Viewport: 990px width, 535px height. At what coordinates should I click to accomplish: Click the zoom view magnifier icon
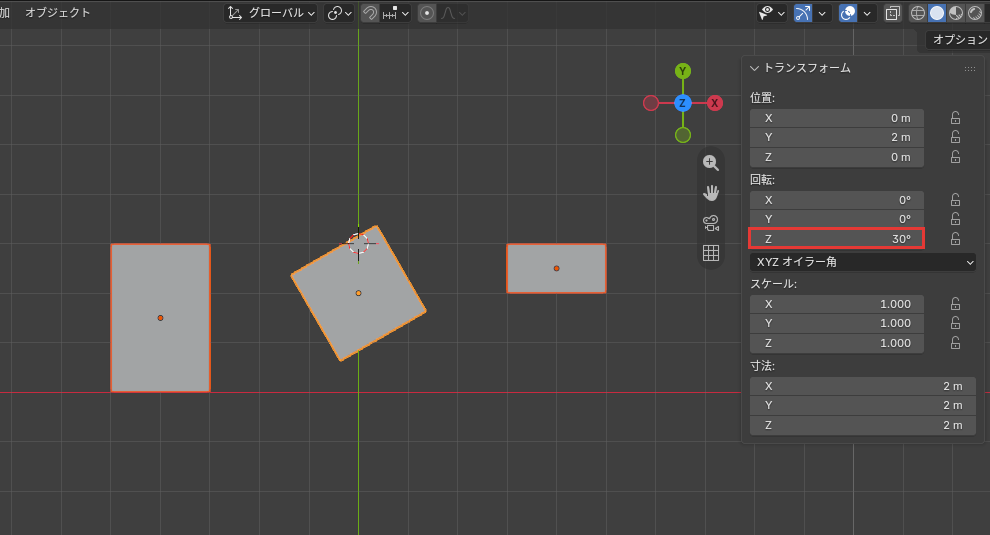coord(711,163)
